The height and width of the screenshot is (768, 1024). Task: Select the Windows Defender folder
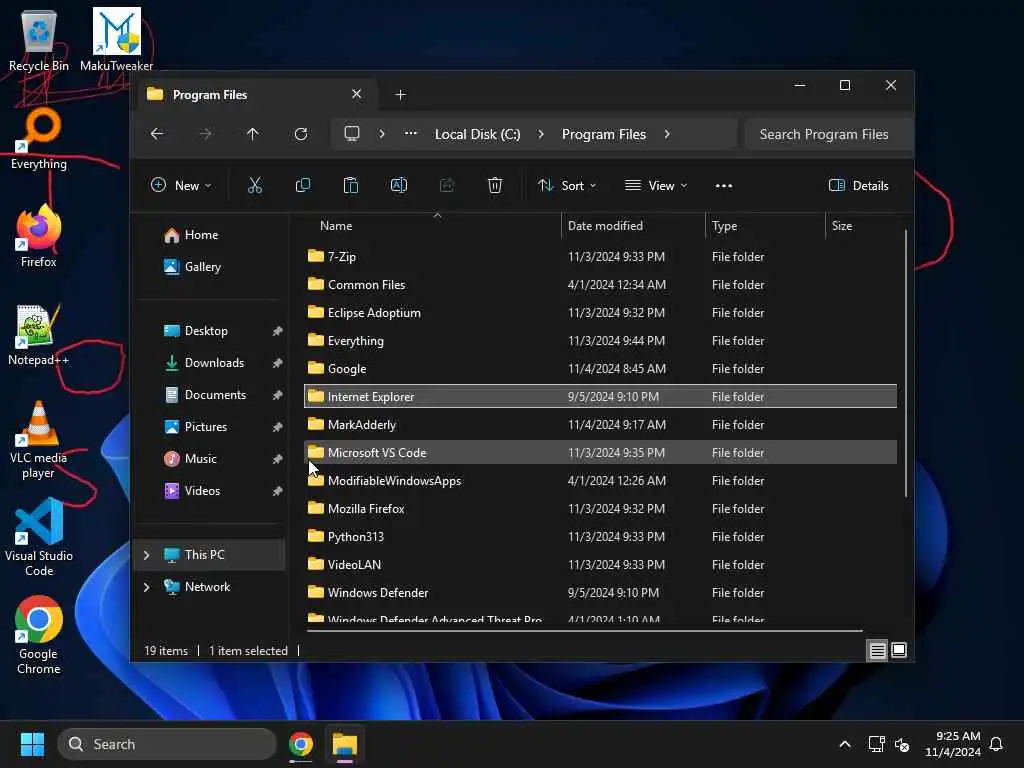(x=600, y=593)
